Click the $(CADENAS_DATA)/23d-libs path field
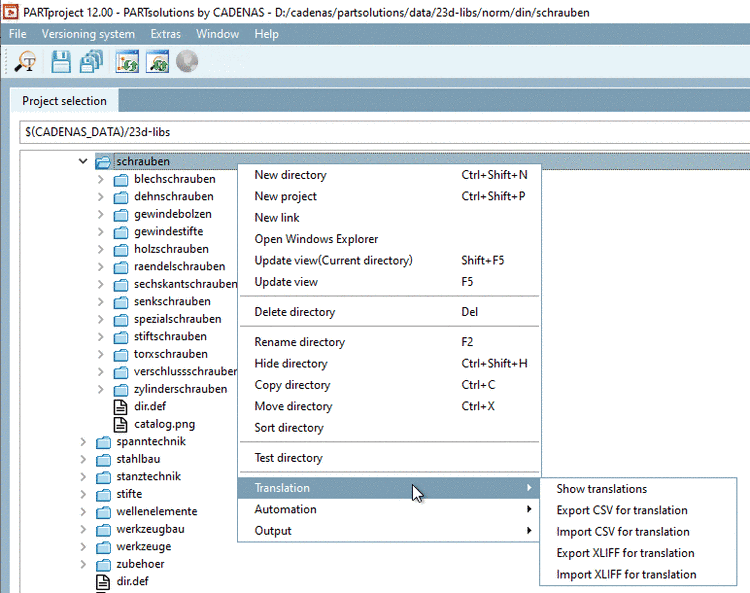This screenshot has height=593, width=750. pyautogui.click(x=385, y=132)
